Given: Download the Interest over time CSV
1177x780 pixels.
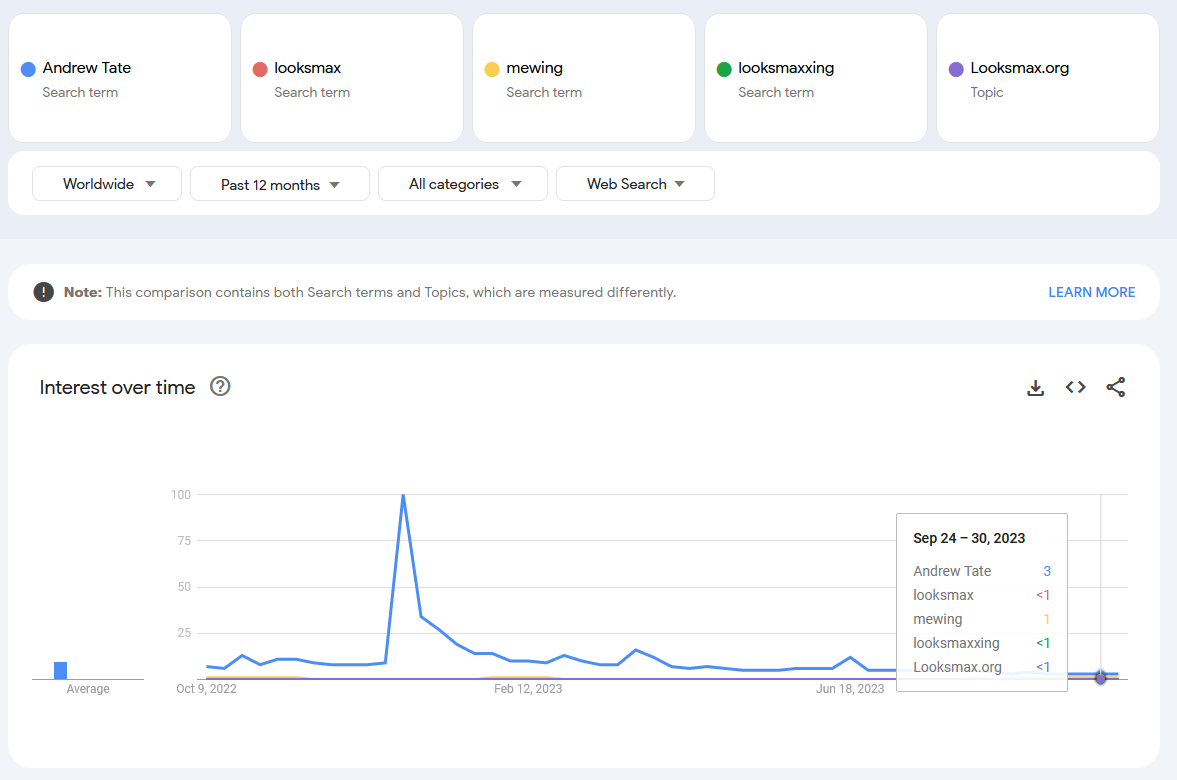Looking at the screenshot, I should (x=1035, y=388).
